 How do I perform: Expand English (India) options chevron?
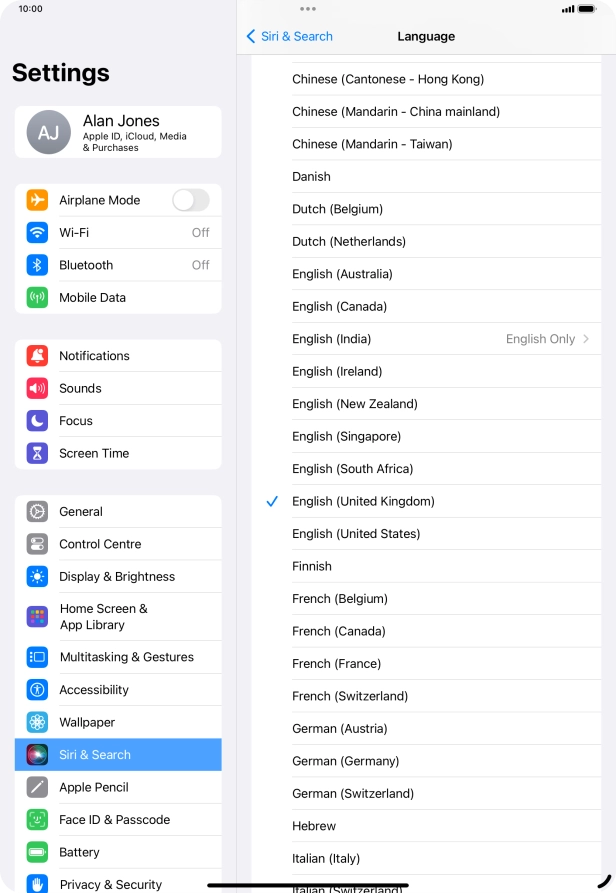pyautogui.click(x=586, y=339)
